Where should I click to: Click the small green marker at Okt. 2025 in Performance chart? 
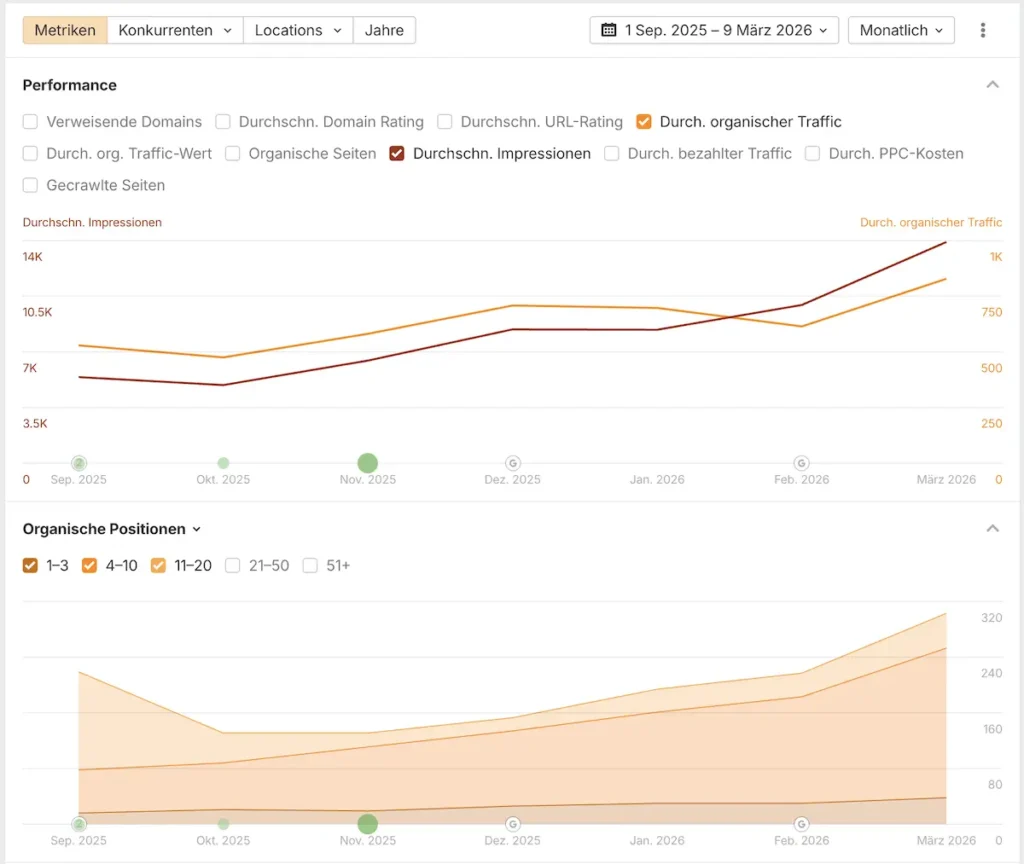[x=223, y=463]
